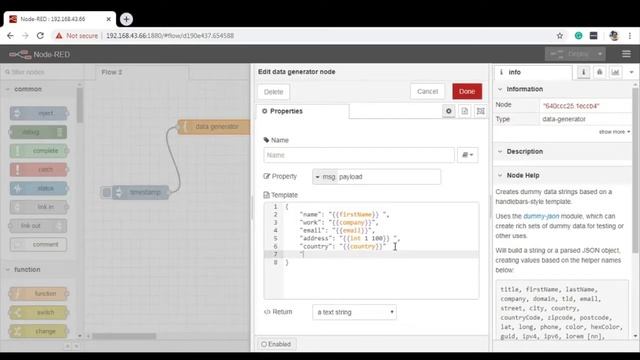Screen dimensions: 640x360
Task: Click the Not secure warning indicator
Action: [x=77, y=36]
